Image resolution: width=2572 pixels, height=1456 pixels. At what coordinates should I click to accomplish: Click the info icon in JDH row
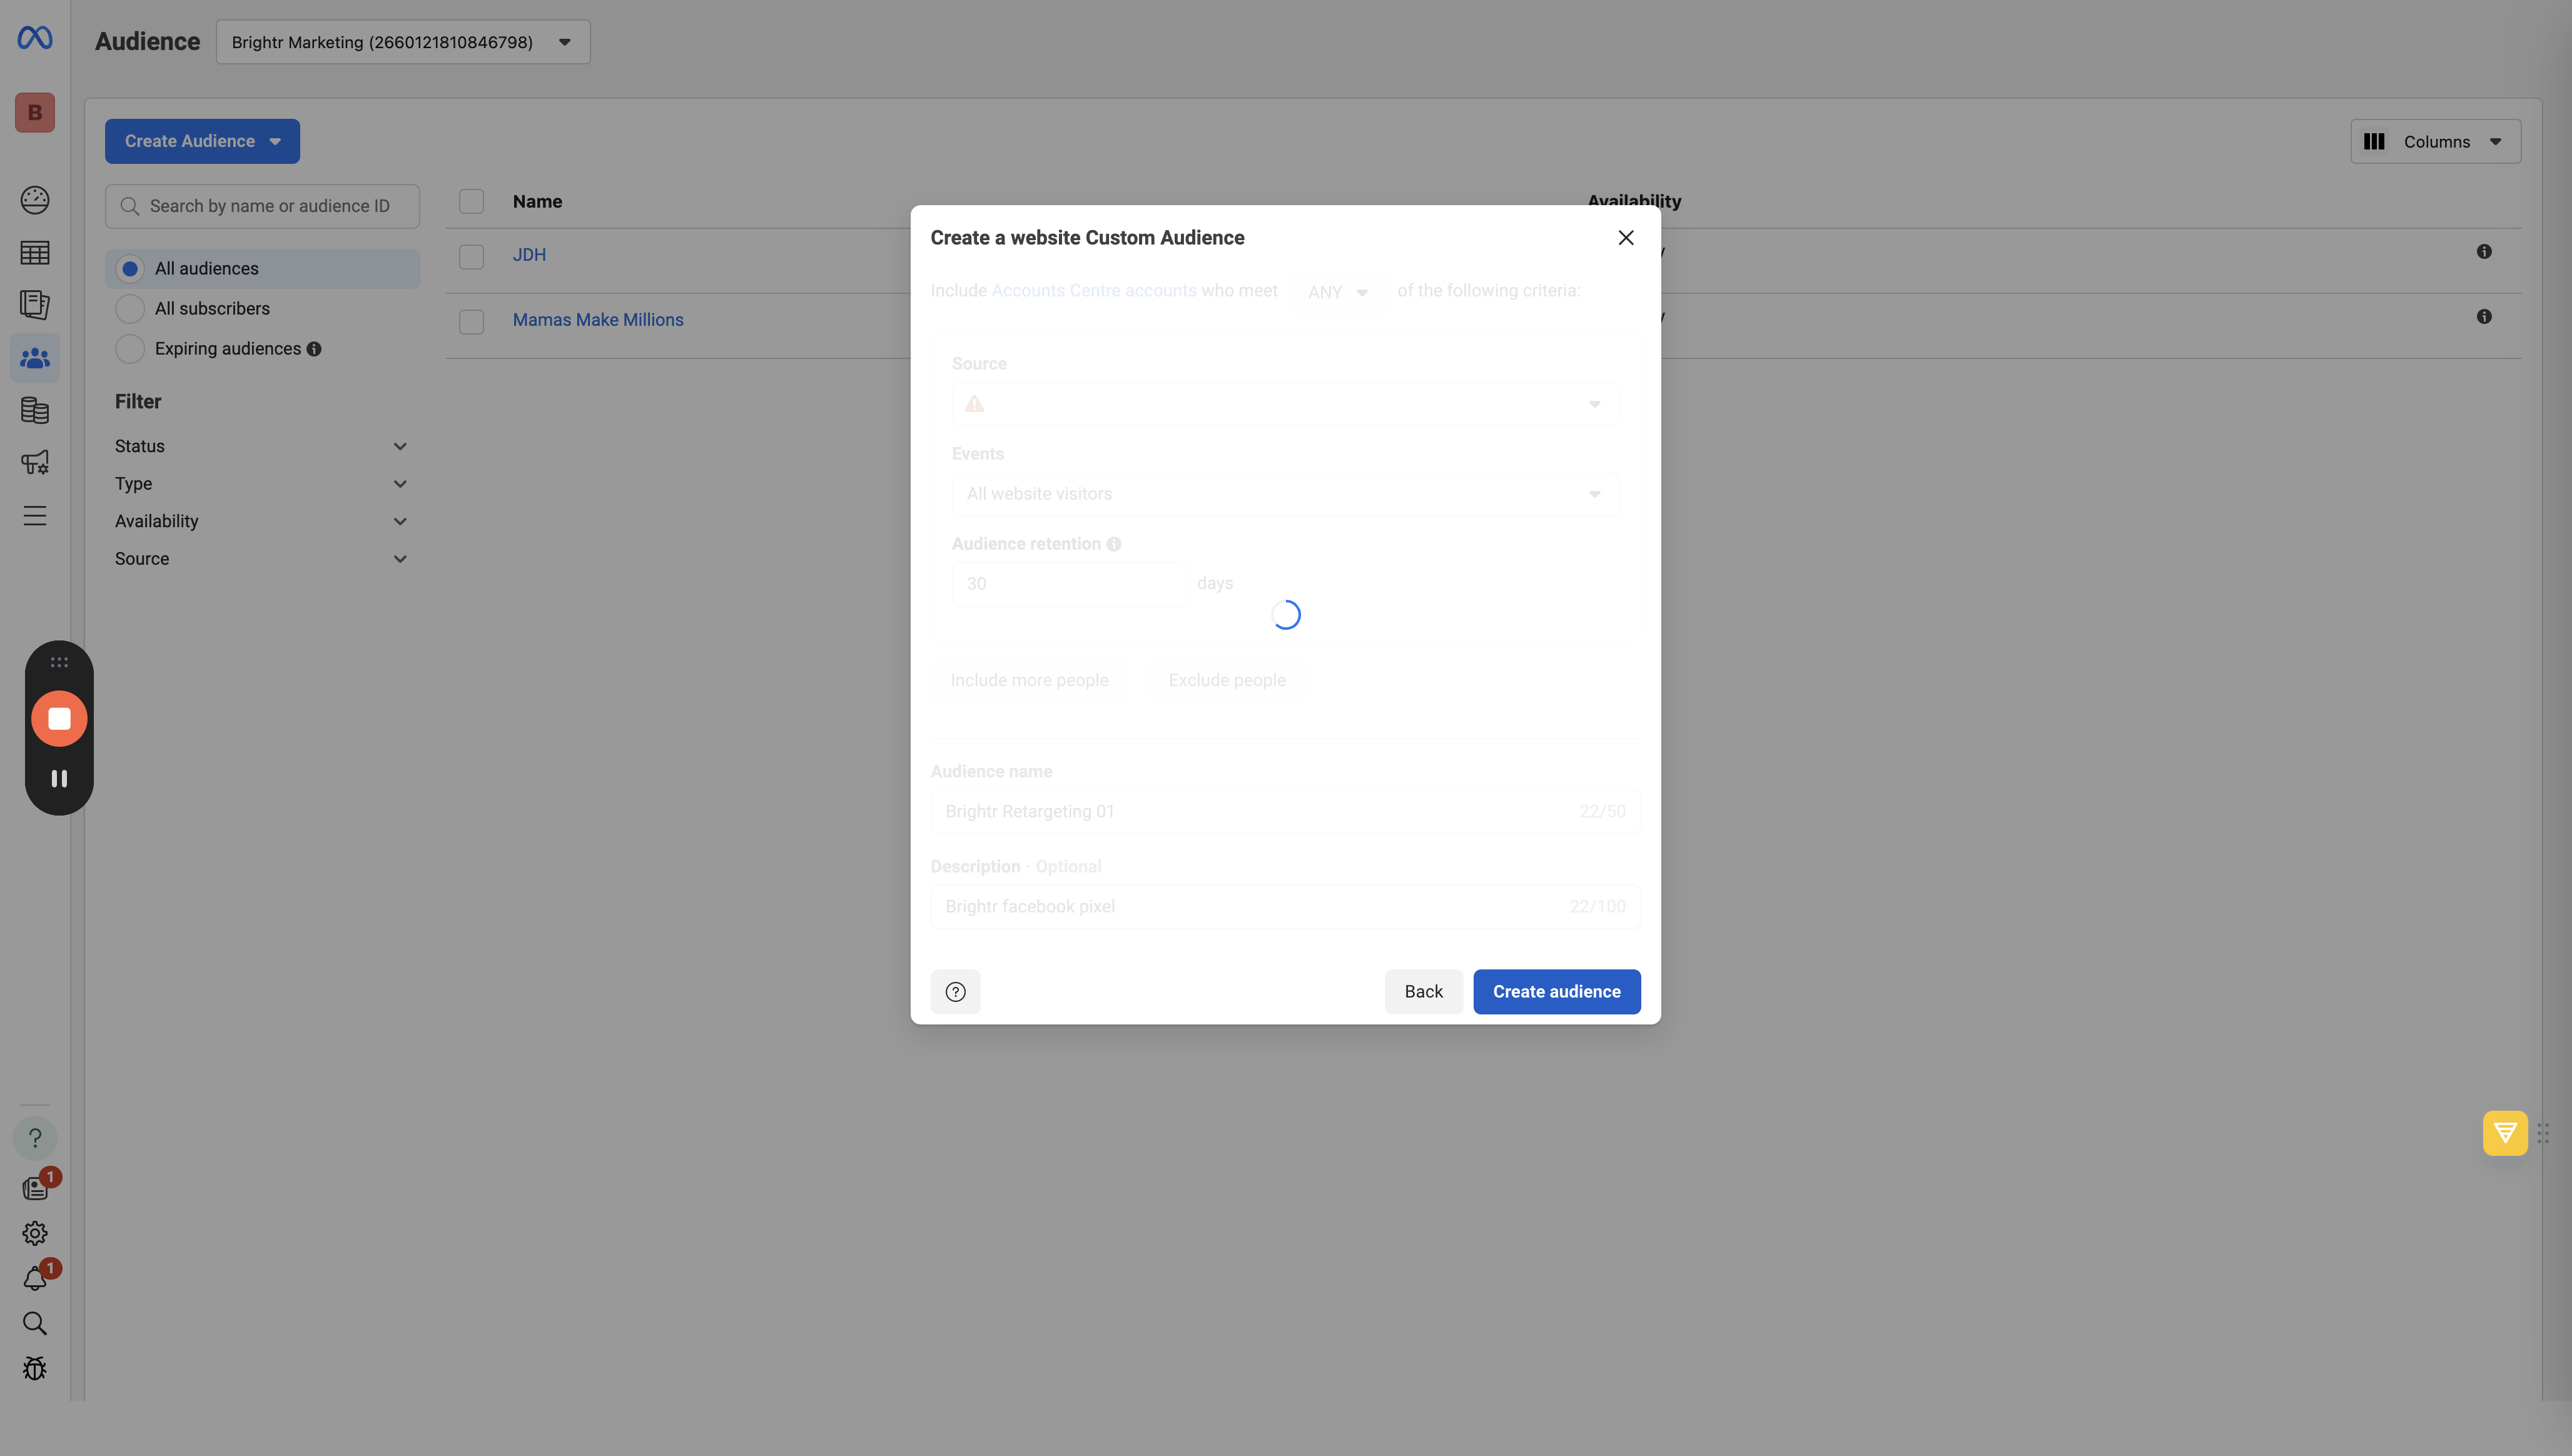[2484, 252]
